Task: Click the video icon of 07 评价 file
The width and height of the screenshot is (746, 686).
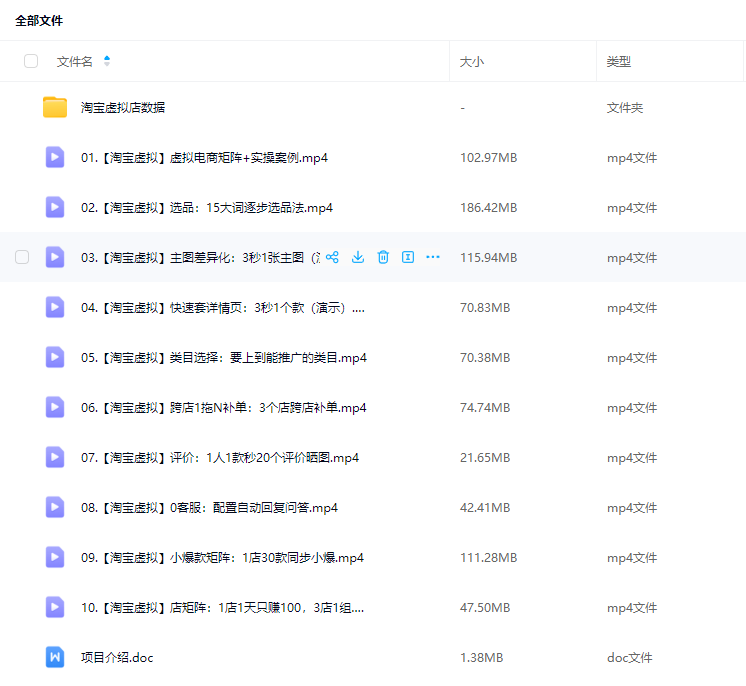Action: (55, 457)
